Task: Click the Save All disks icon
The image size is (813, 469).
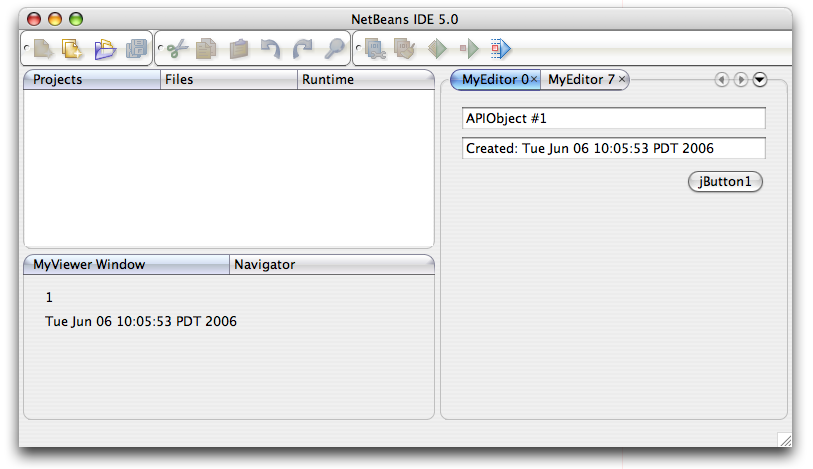Action: click(136, 49)
